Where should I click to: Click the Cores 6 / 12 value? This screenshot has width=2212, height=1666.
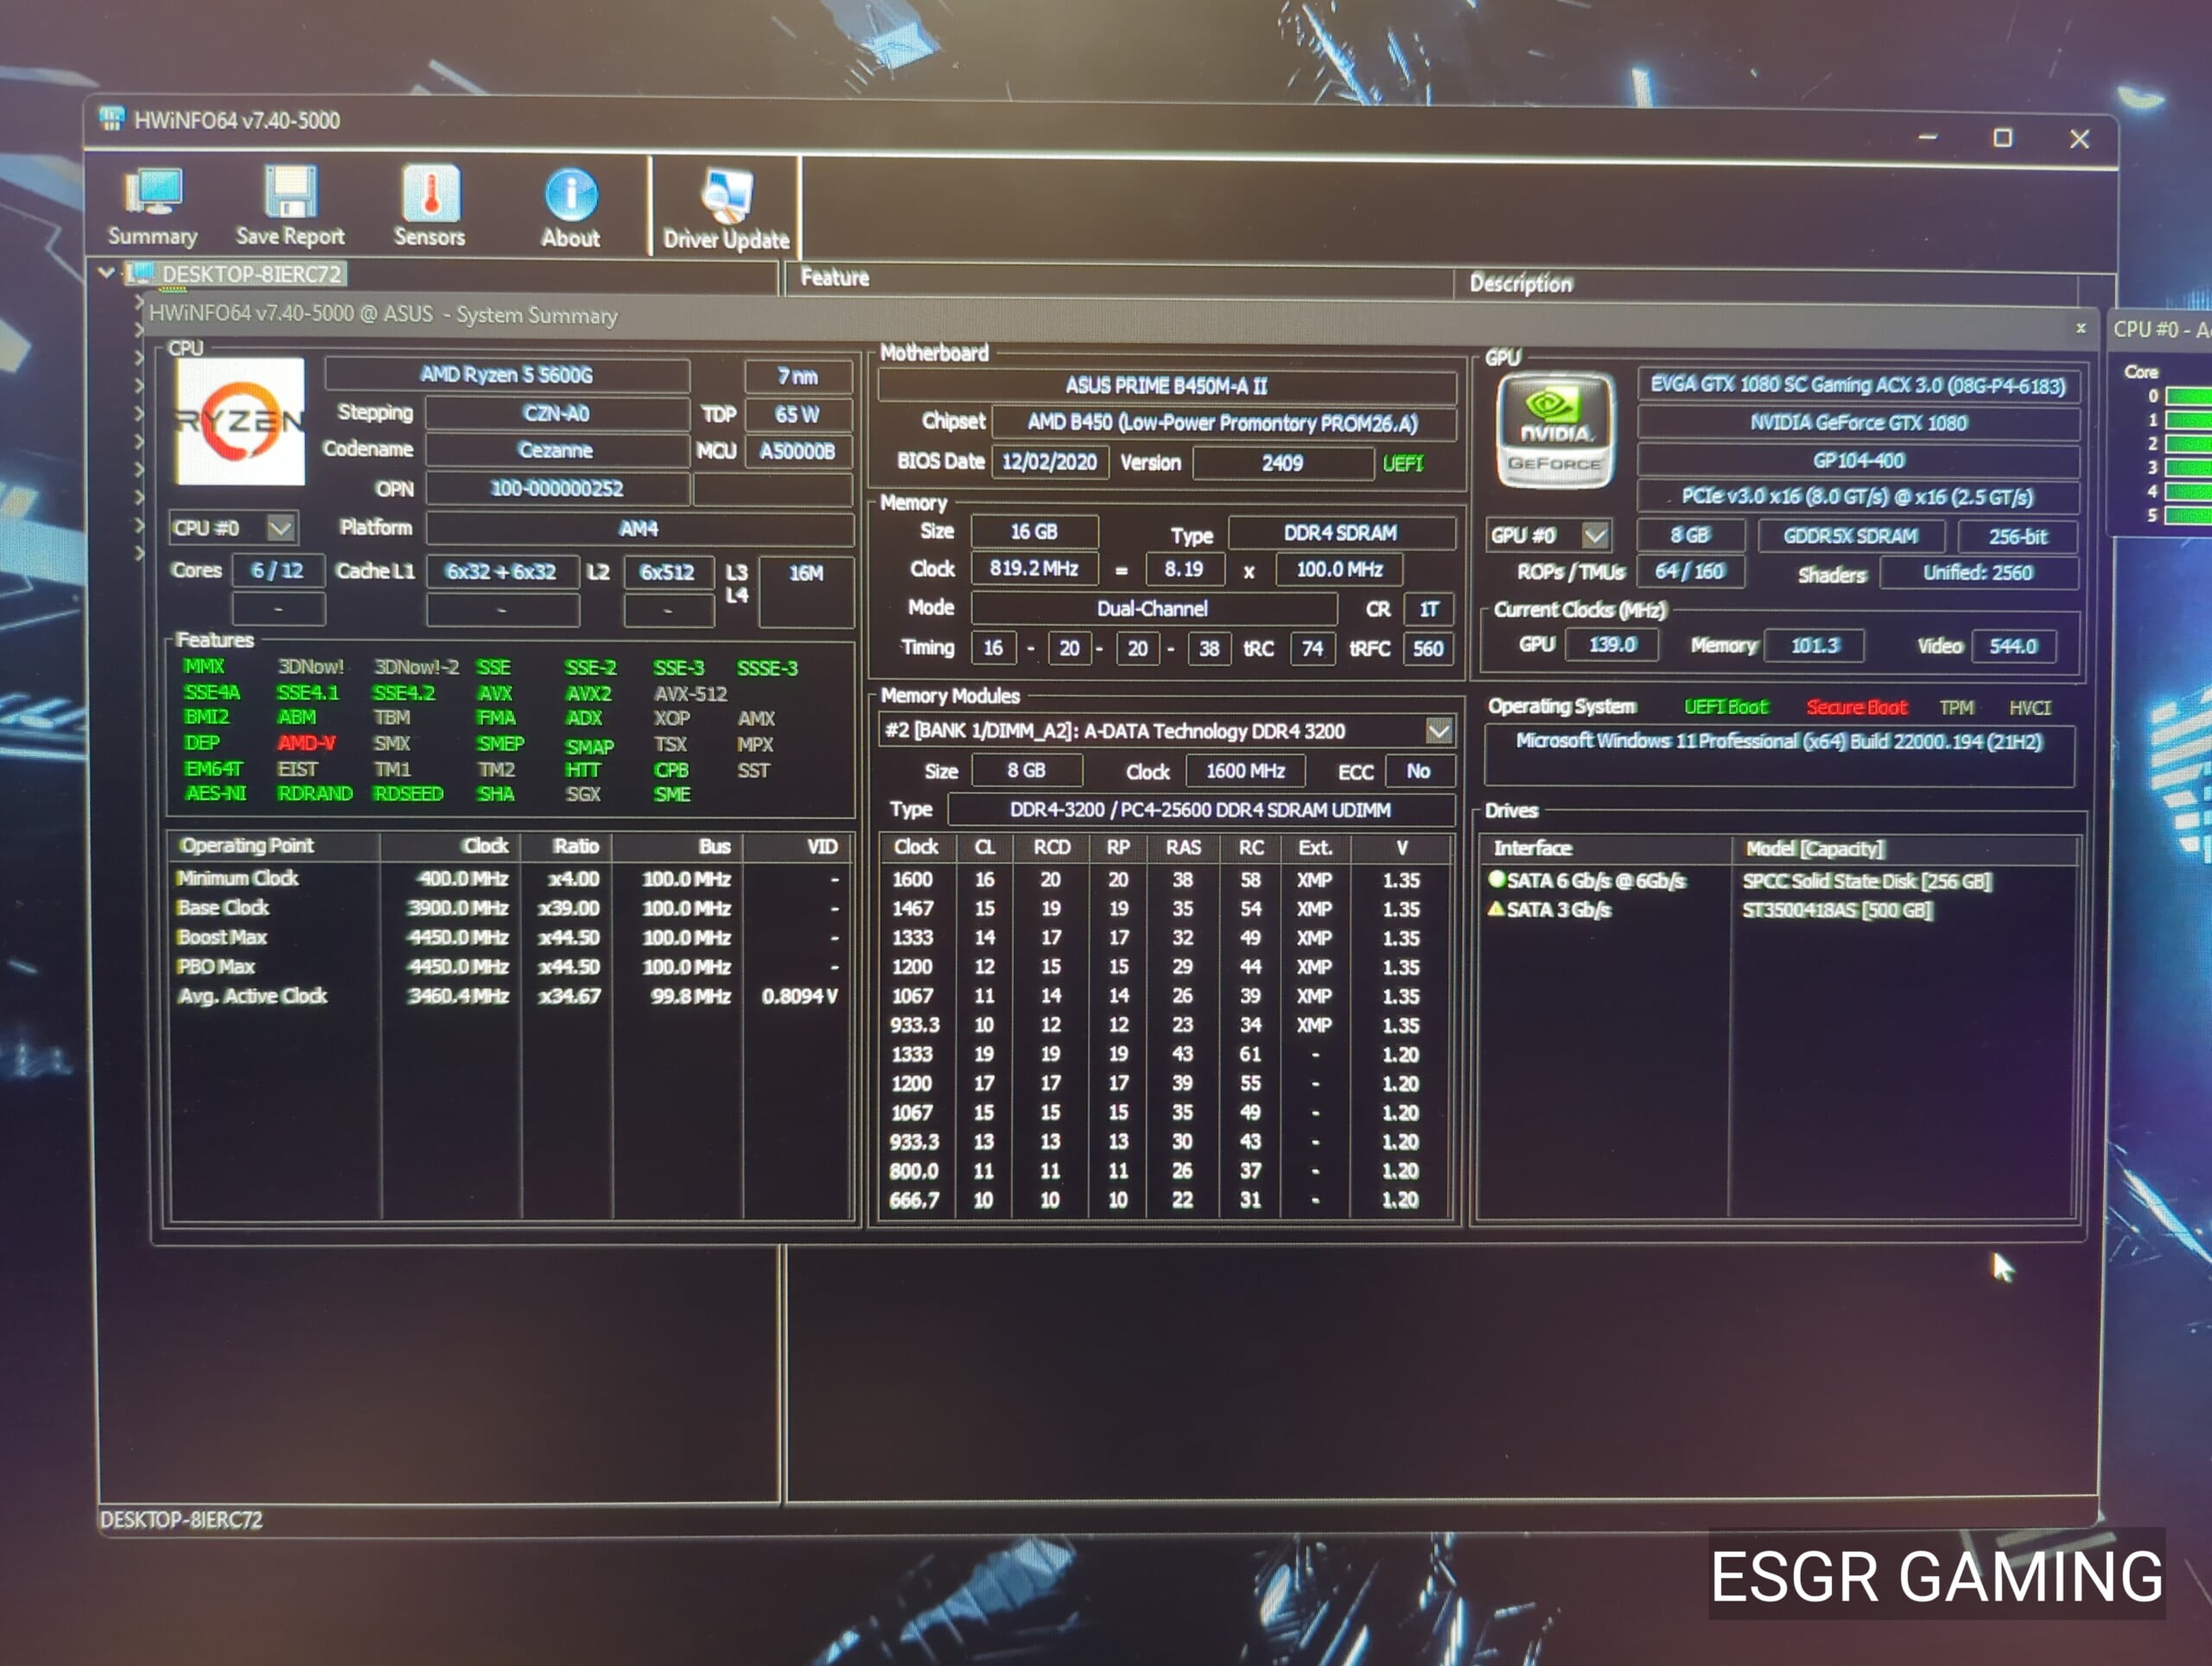(x=277, y=570)
